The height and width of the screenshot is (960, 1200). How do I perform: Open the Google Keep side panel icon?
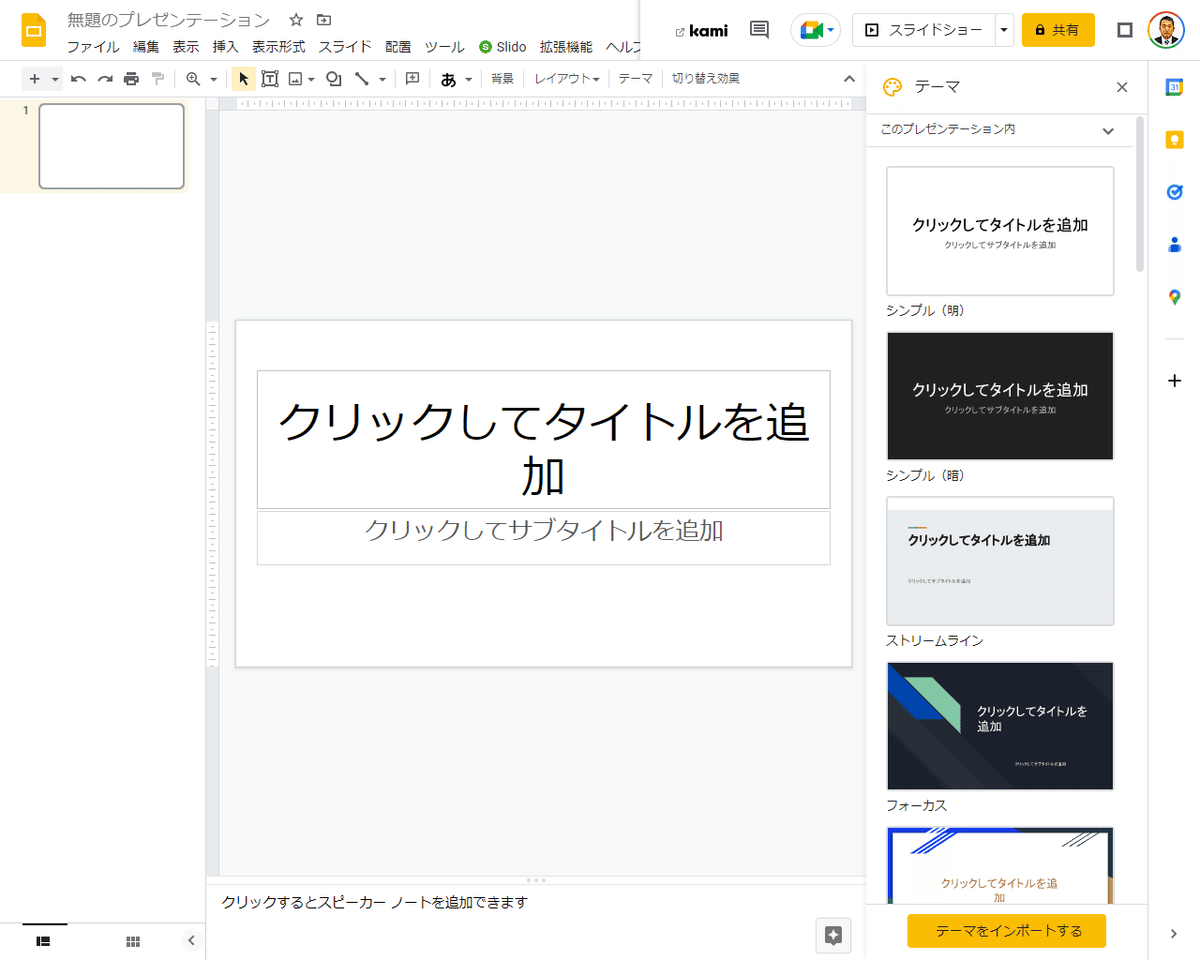point(1175,140)
